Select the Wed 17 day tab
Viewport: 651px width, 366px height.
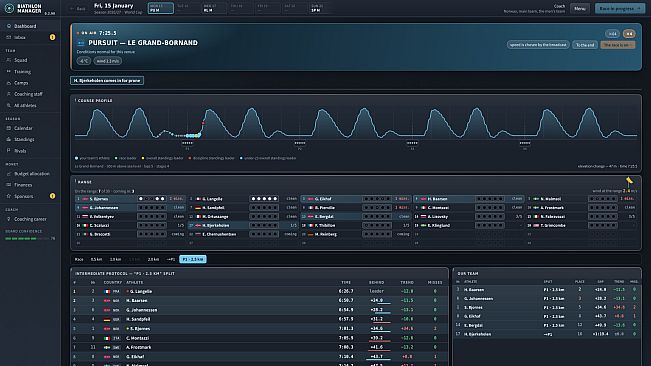(215, 8)
